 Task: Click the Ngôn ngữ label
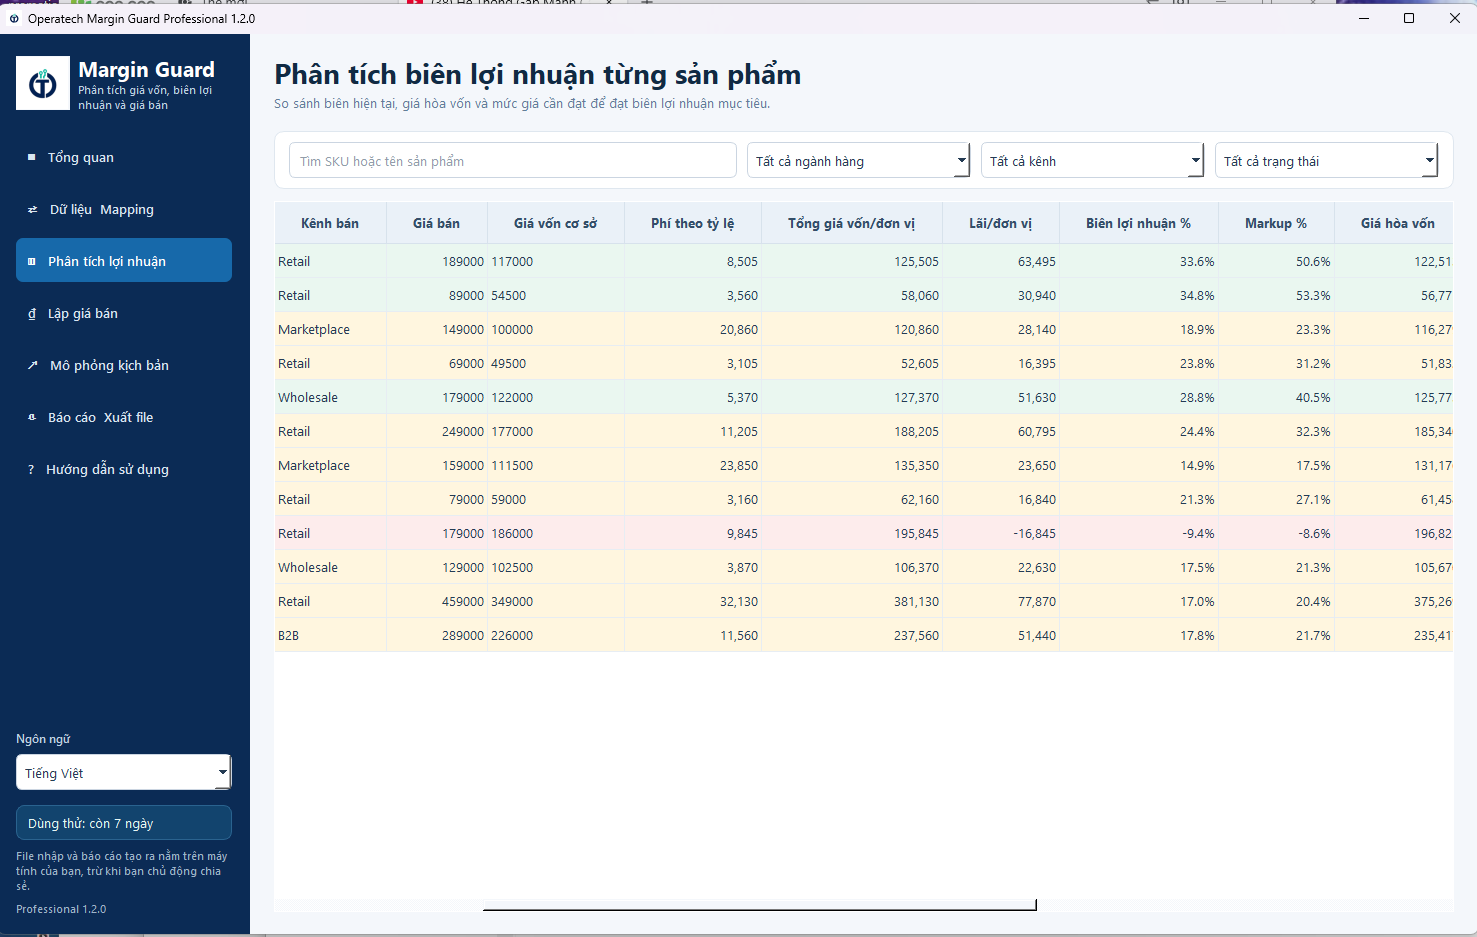pos(43,739)
